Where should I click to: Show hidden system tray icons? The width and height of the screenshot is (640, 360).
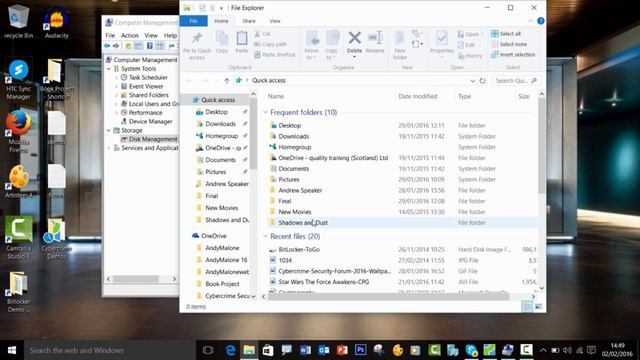[x=543, y=350]
